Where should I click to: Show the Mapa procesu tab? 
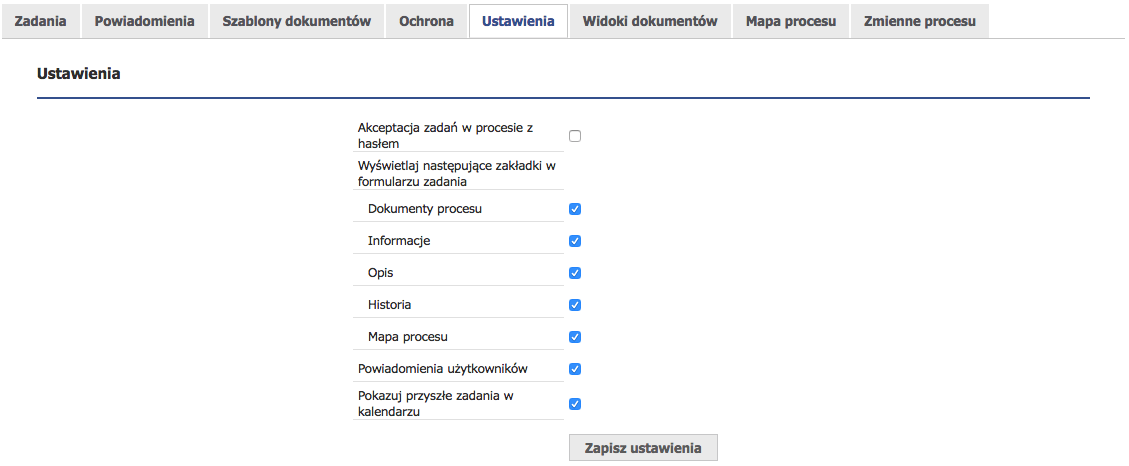[791, 22]
